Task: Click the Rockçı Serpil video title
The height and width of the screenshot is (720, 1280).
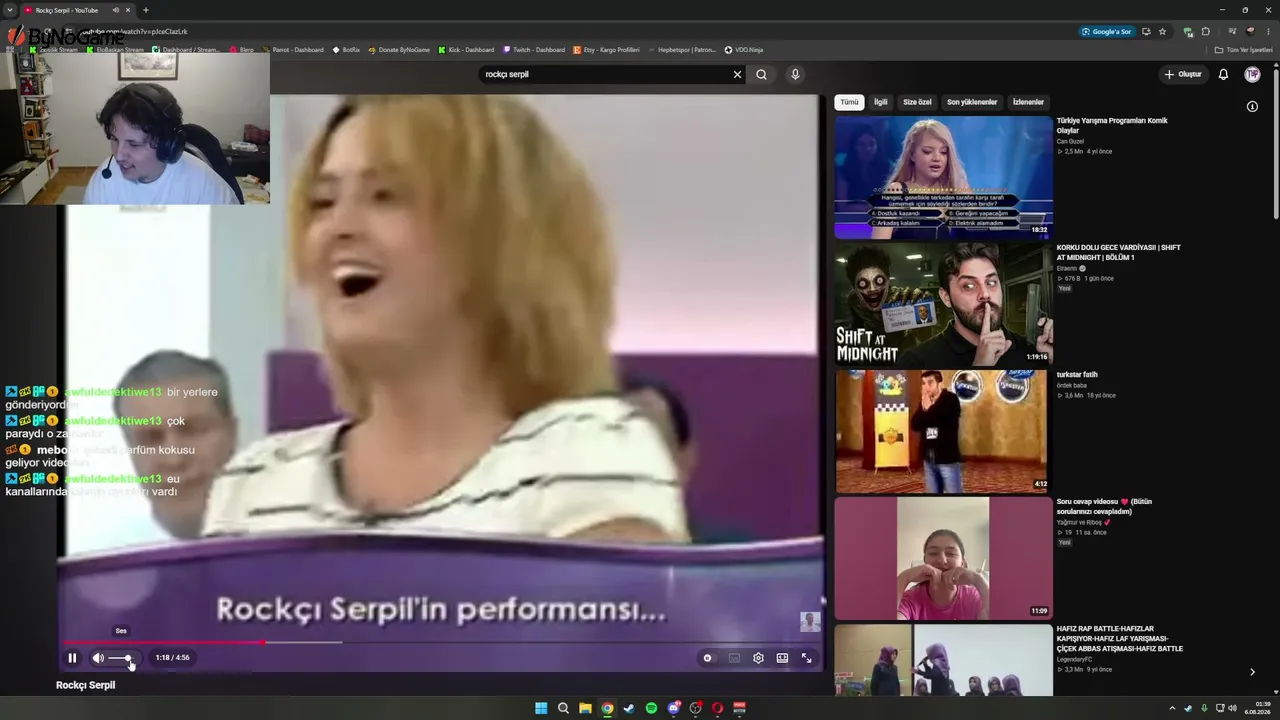Action: coord(86,685)
